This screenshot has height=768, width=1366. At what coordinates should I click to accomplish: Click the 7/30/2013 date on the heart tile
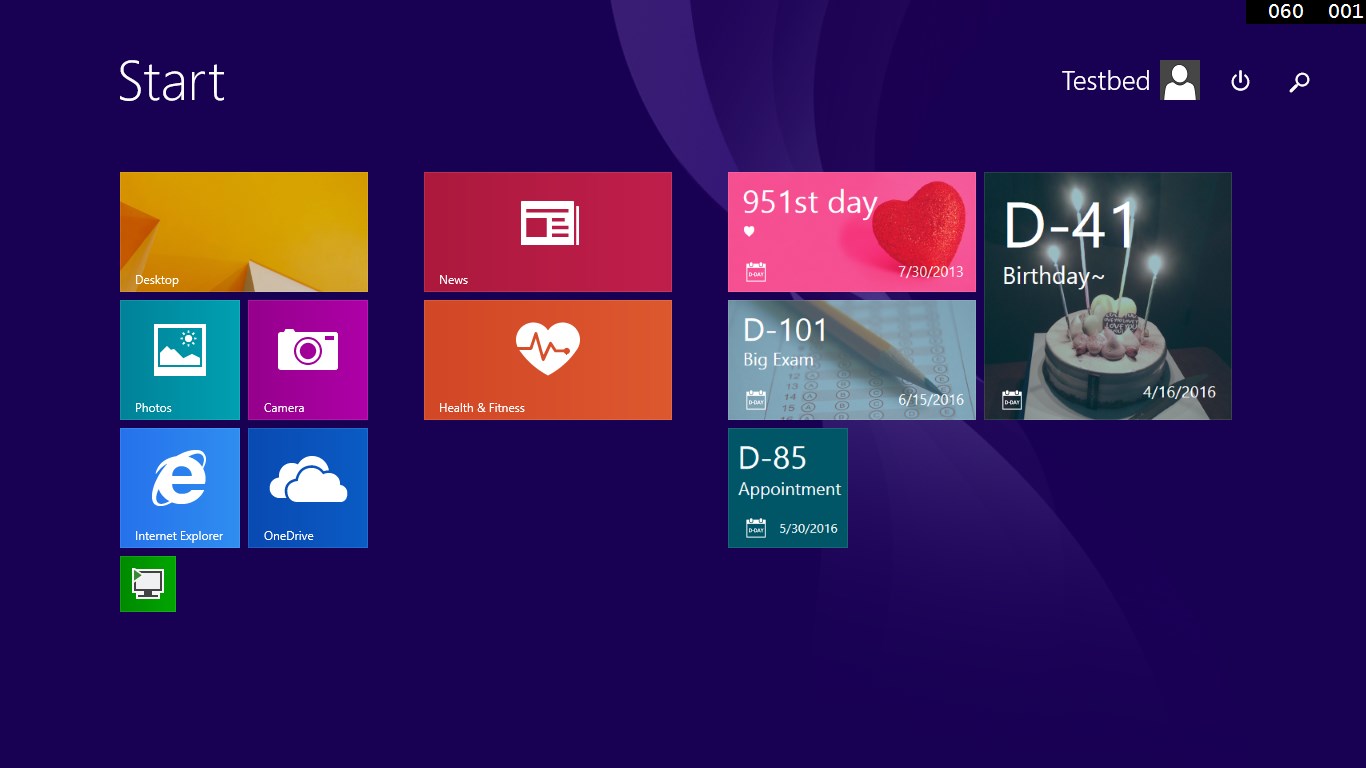pyautogui.click(x=932, y=271)
